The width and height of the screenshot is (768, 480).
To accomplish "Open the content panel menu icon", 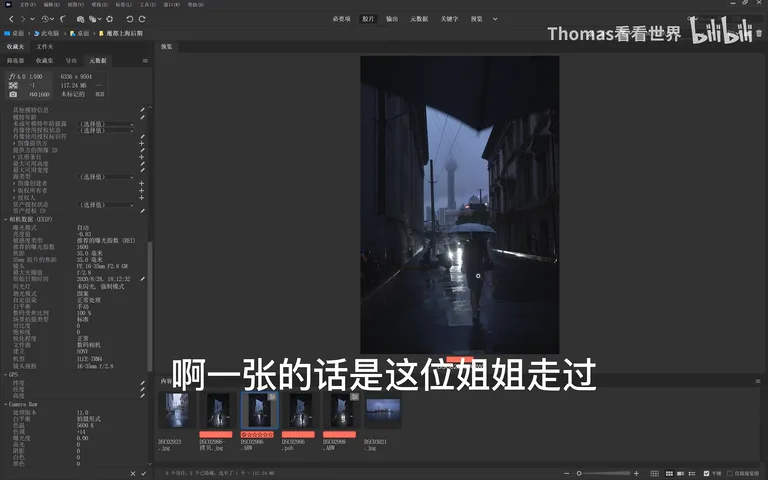I will (x=758, y=381).
